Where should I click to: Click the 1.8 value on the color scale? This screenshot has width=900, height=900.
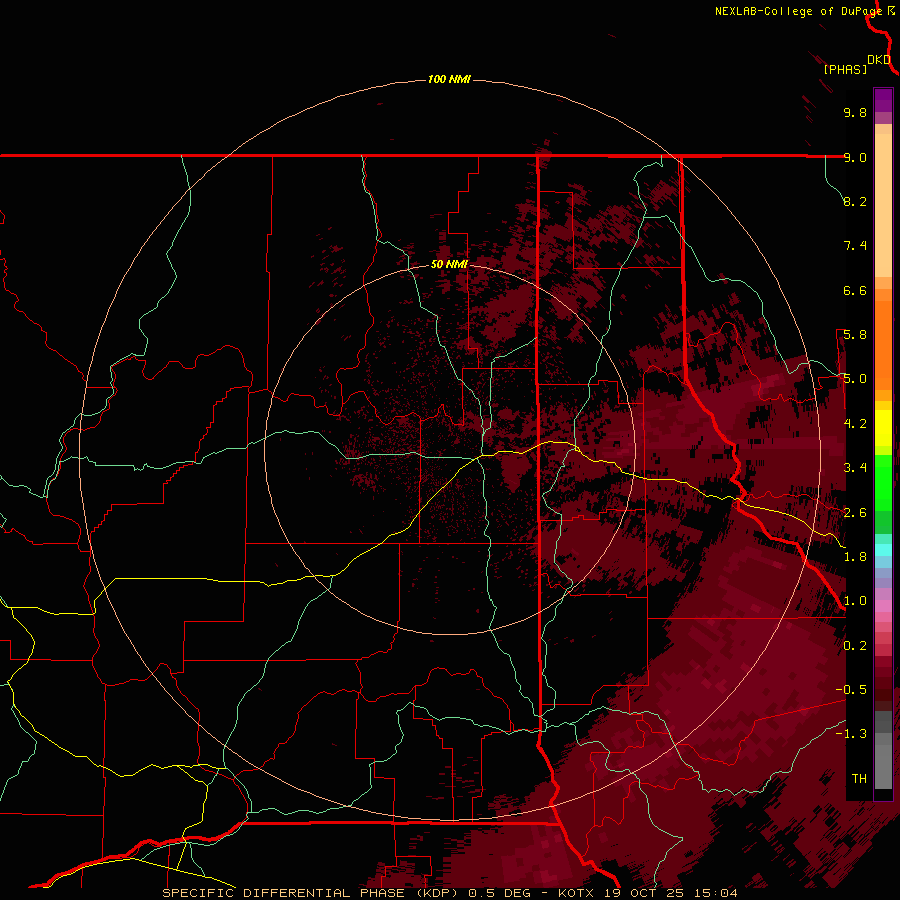click(855, 557)
